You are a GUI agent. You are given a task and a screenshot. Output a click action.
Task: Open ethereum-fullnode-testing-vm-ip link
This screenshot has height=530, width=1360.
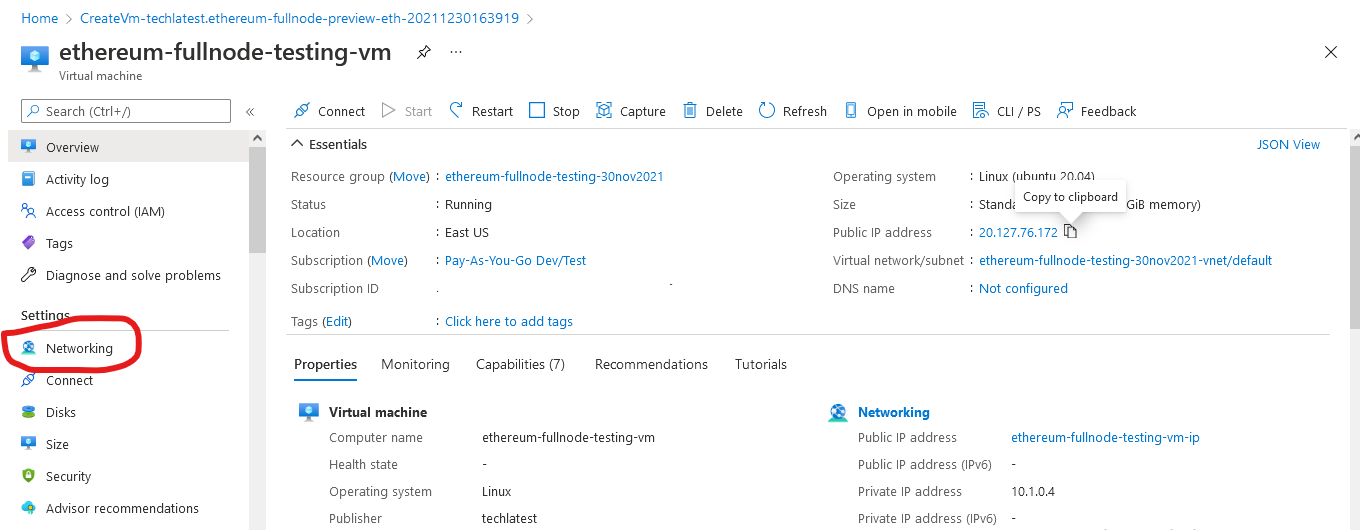[x=1105, y=437]
